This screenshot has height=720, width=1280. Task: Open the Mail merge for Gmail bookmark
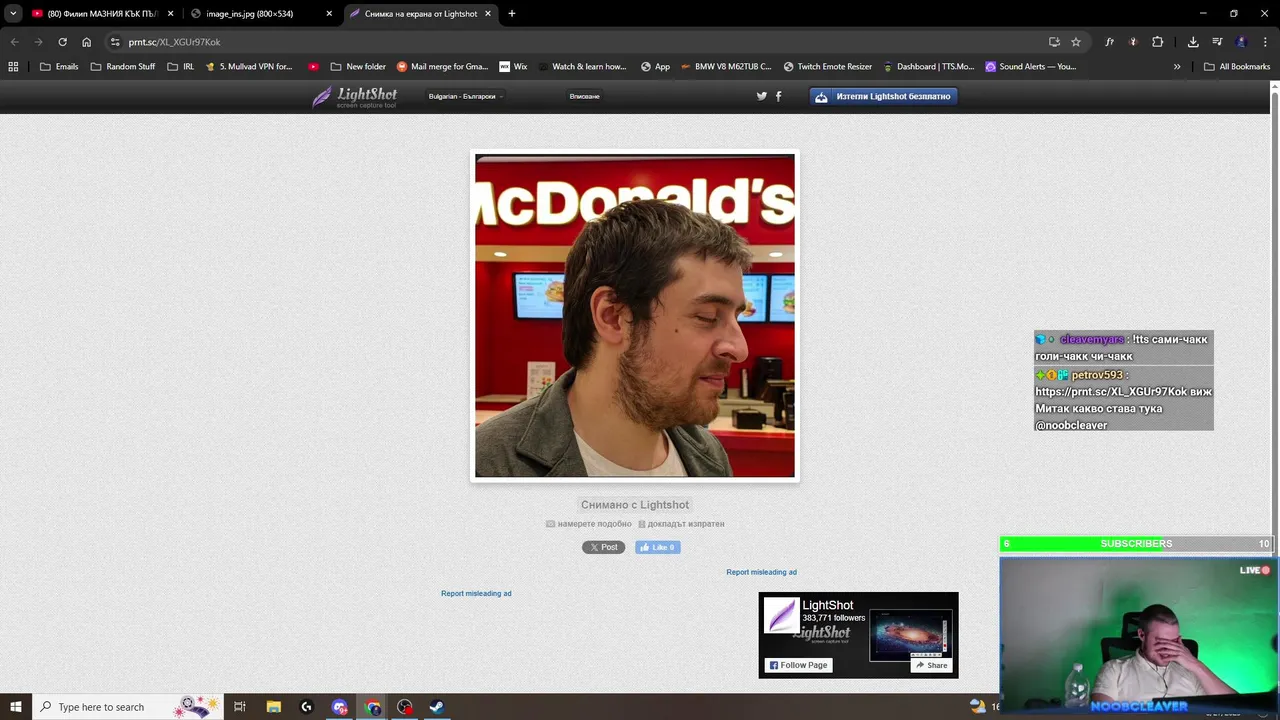click(x=442, y=67)
